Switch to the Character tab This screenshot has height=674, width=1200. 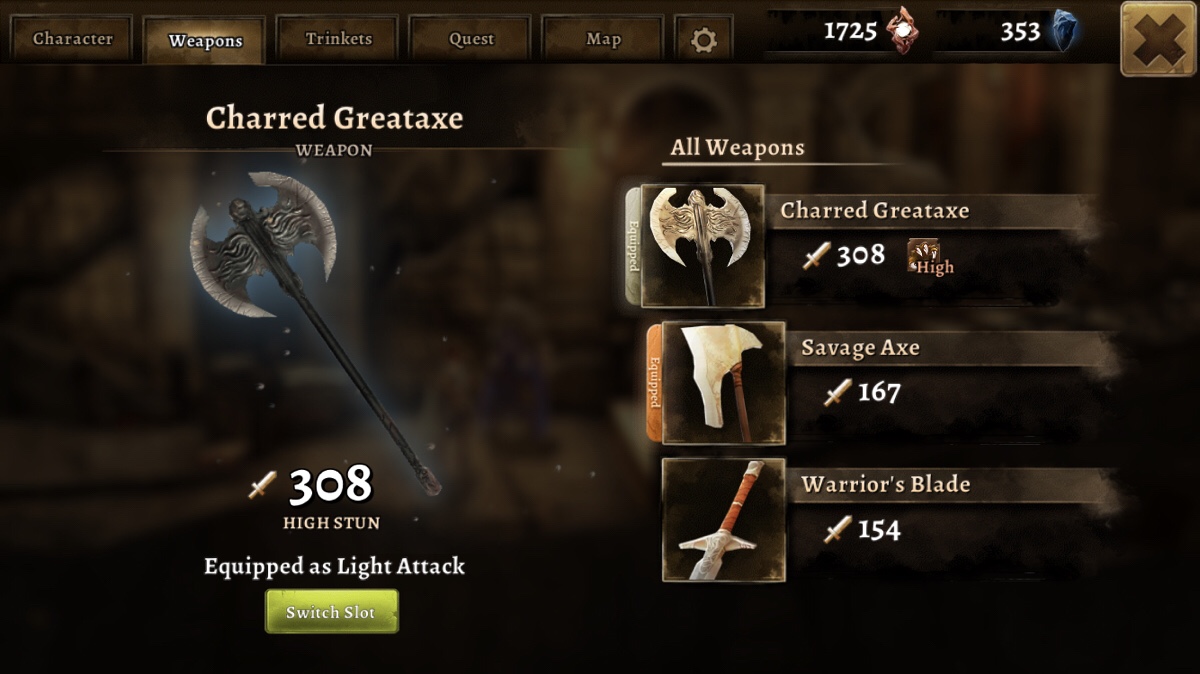pyautogui.click(x=72, y=39)
